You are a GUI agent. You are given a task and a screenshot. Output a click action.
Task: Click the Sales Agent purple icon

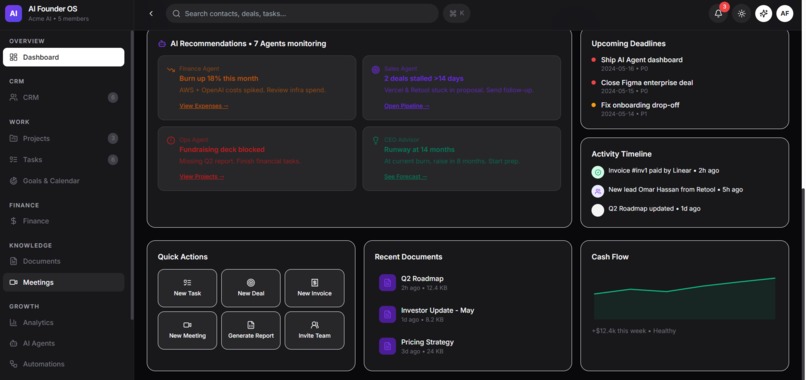pos(376,69)
